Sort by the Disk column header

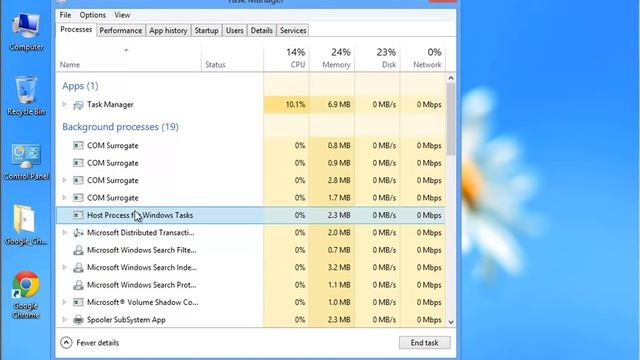tap(377, 58)
